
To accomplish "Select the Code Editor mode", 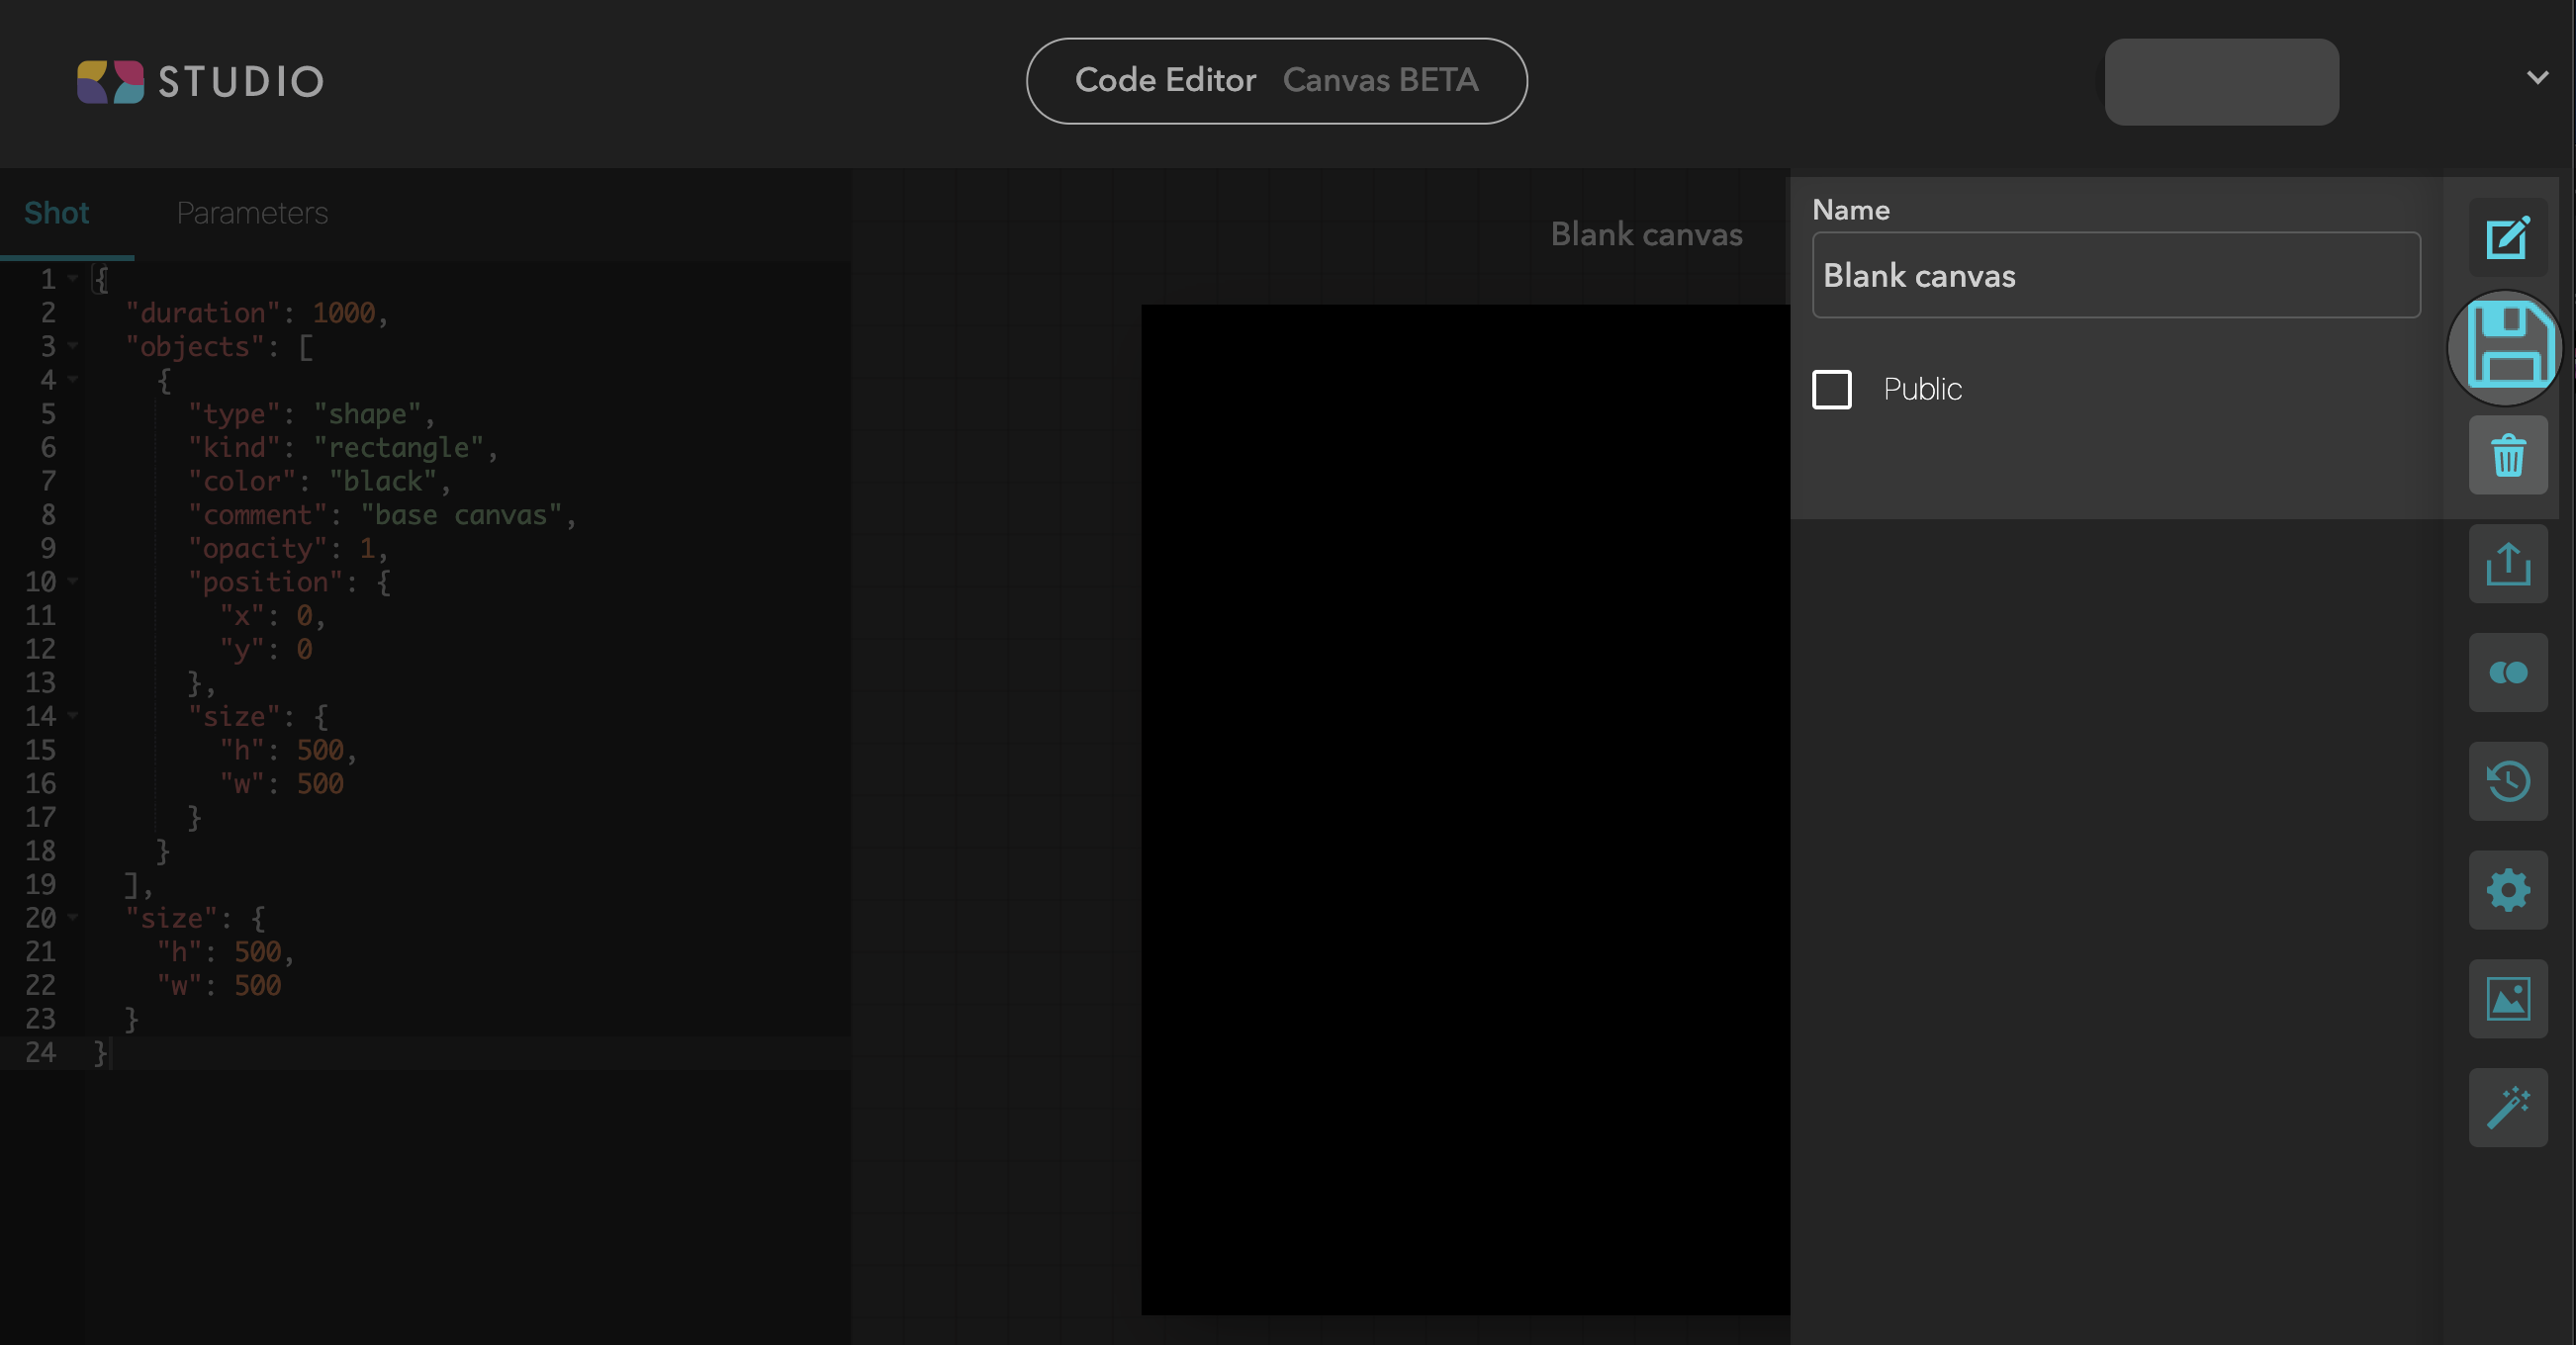I will 1165,80.
